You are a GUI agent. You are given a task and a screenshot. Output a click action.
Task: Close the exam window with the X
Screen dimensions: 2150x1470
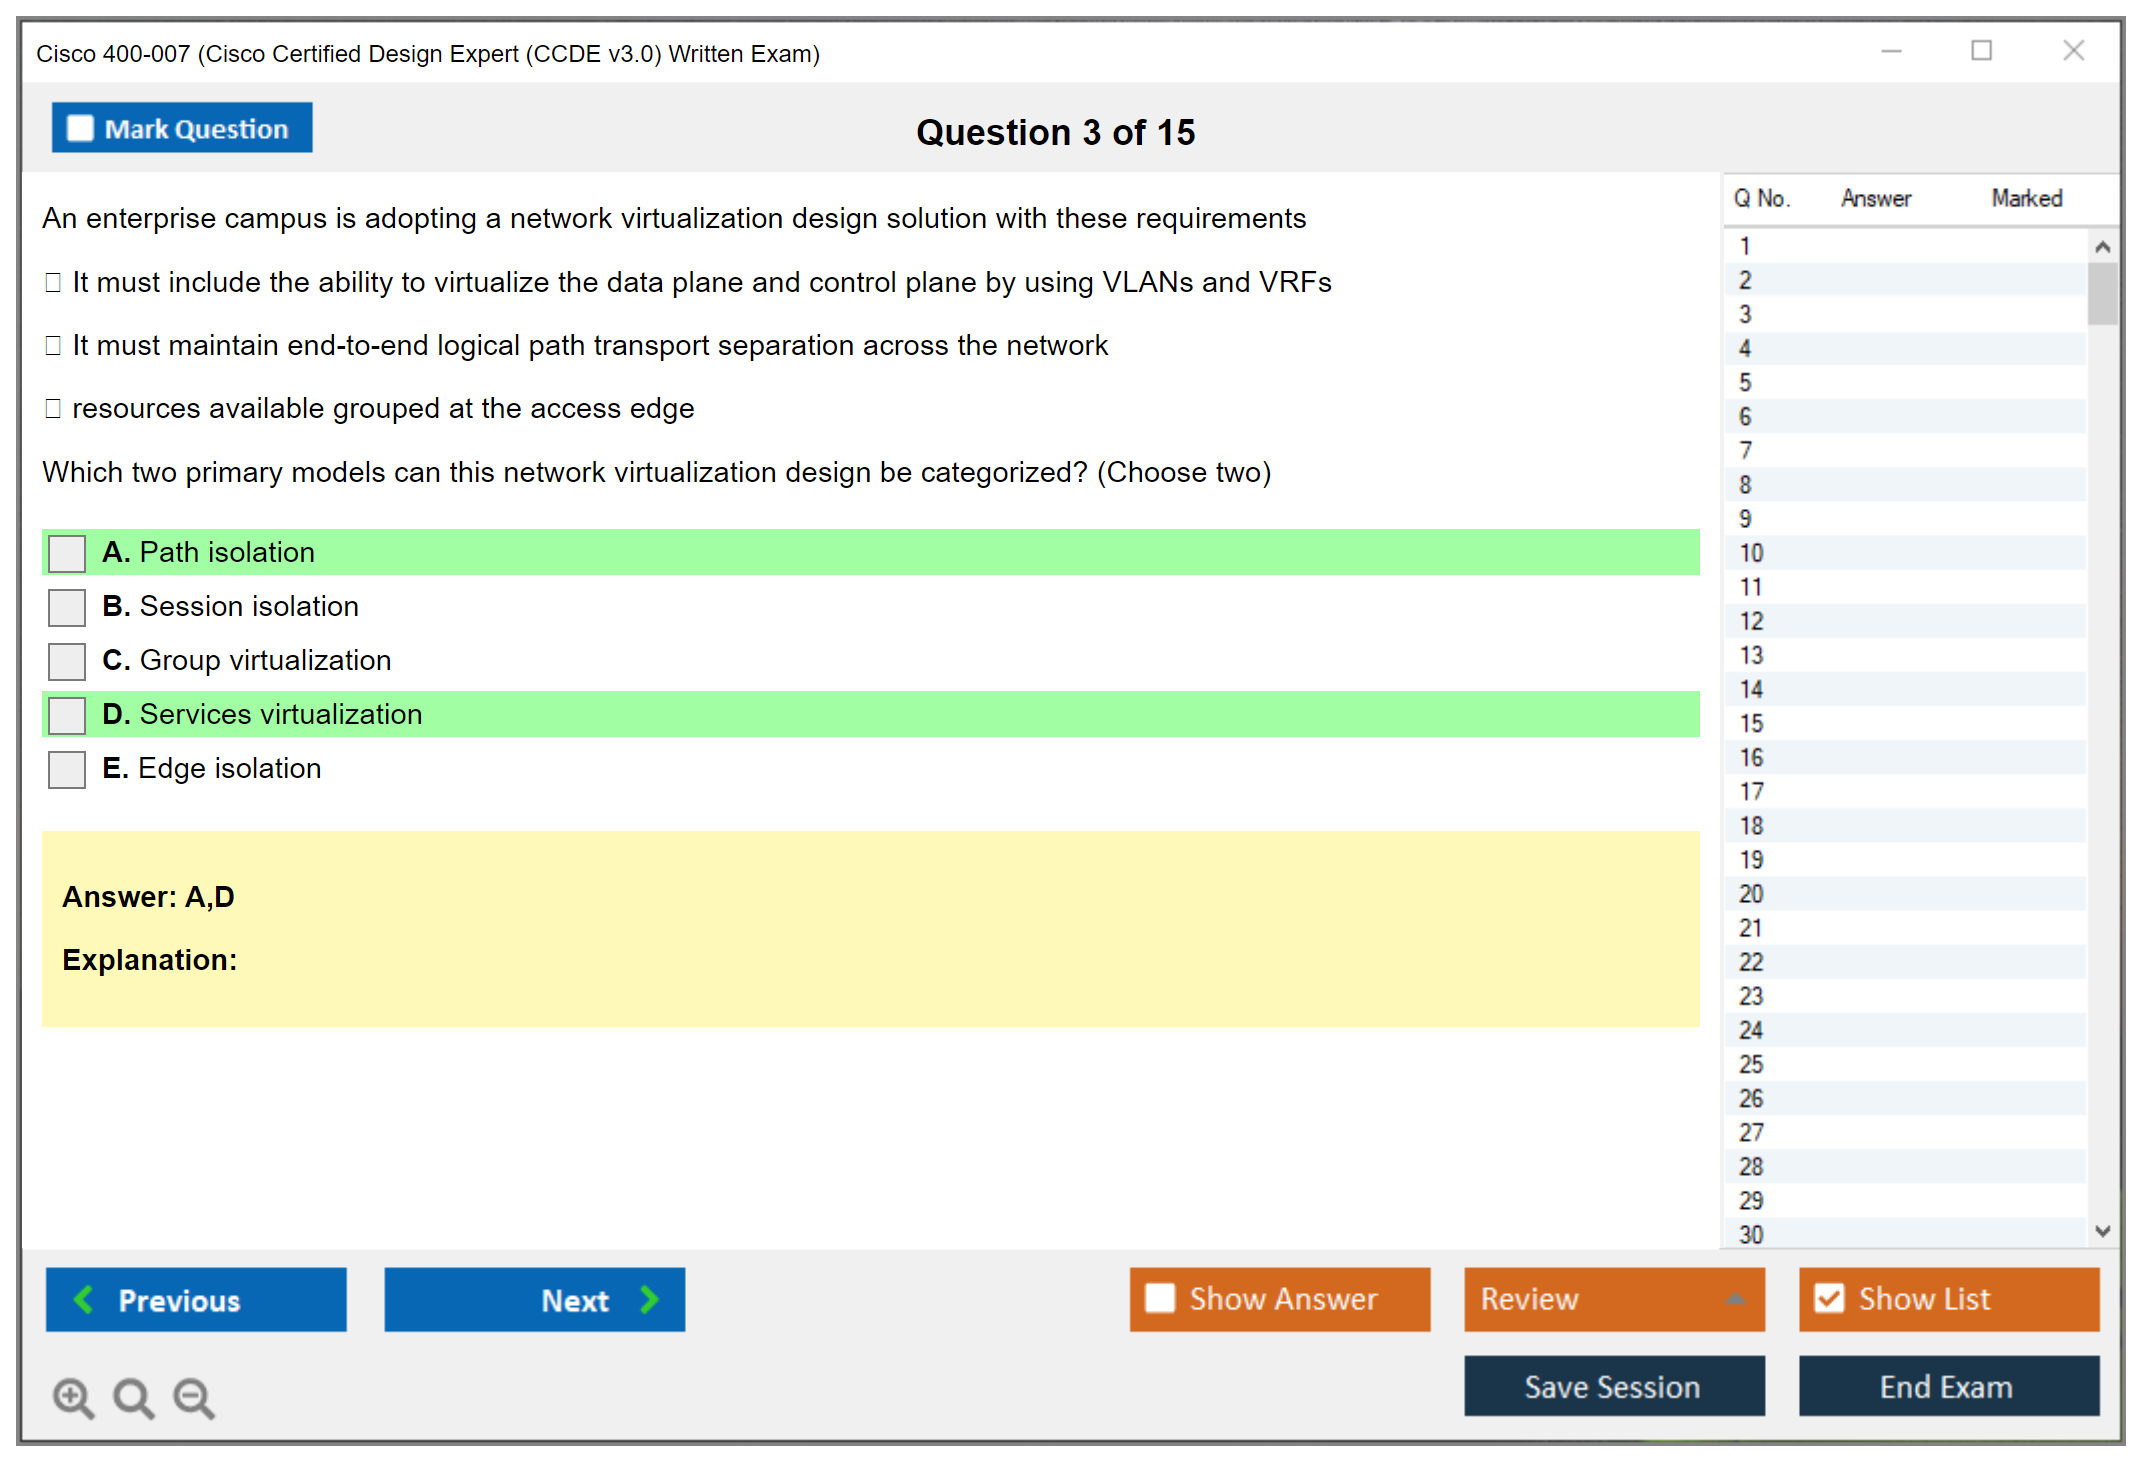[x=2073, y=51]
